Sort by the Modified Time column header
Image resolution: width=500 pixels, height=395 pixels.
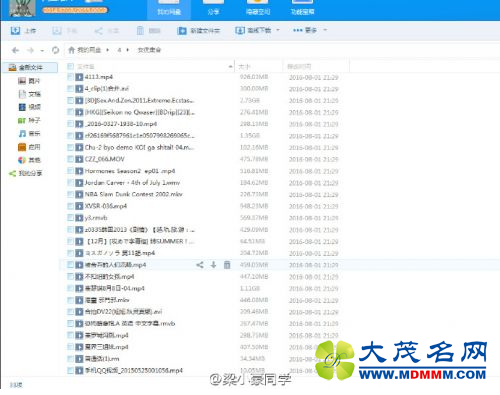tap(299, 67)
